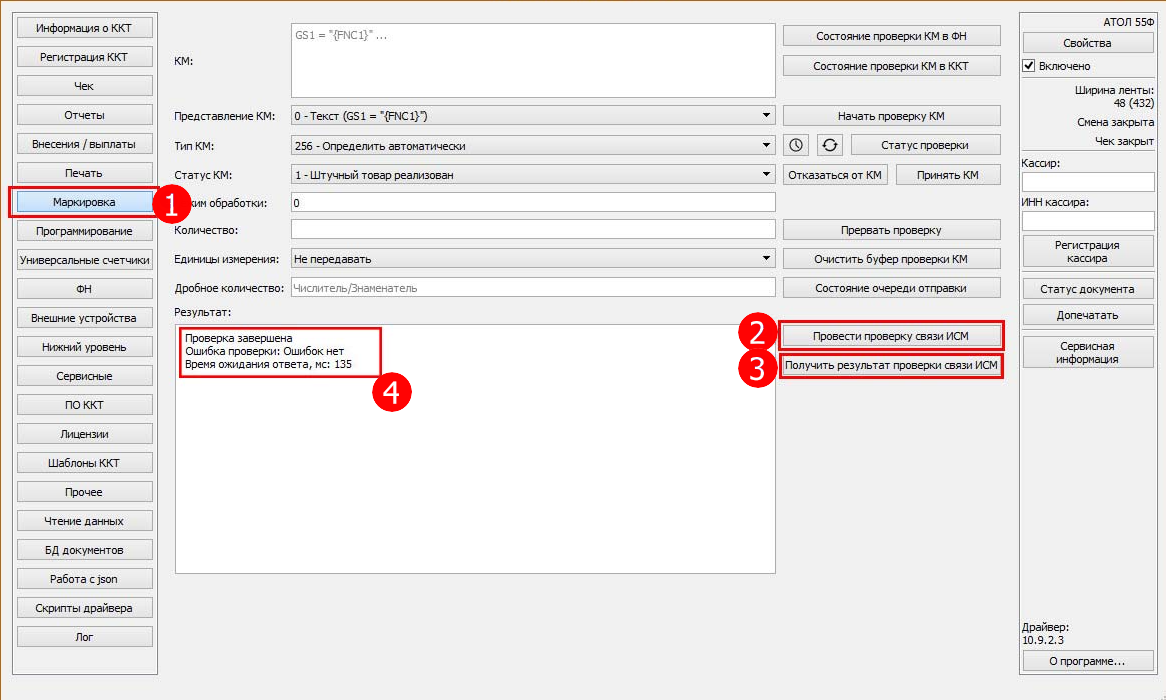Screen dimensions: 1166x700
Task: Click Получить результат проверки связи ИСМ
Action: [x=891, y=366]
